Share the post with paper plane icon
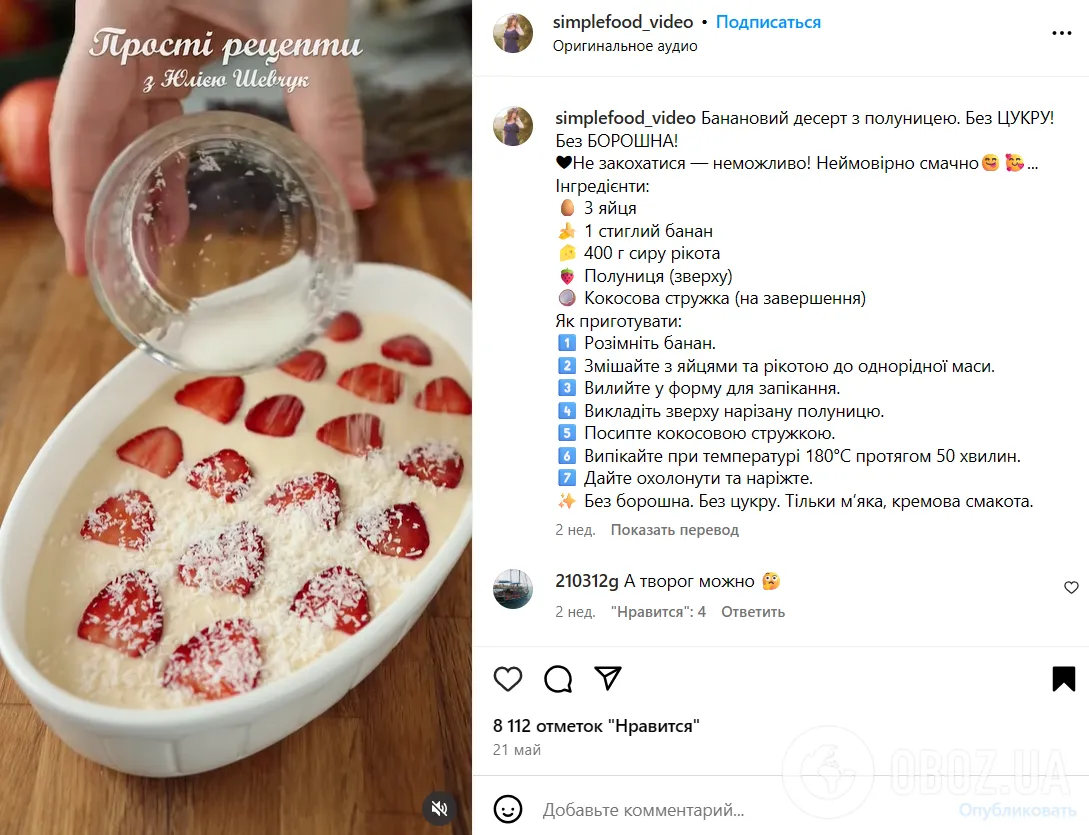 pos(608,678)
